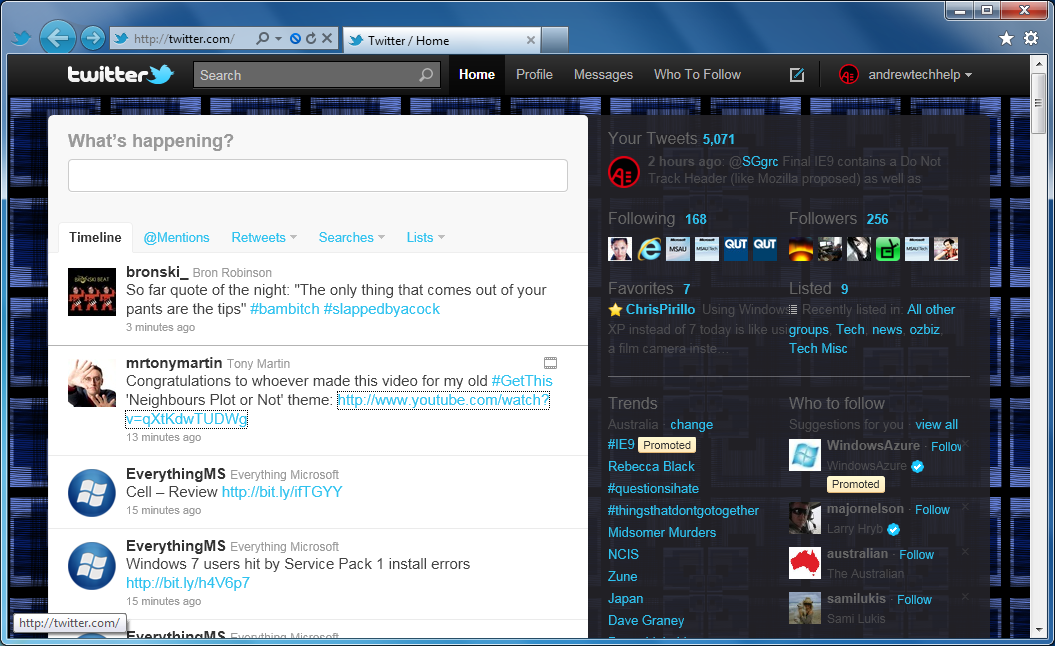
Task: Click the compatibility view icon in address bar
Action: 295,38
